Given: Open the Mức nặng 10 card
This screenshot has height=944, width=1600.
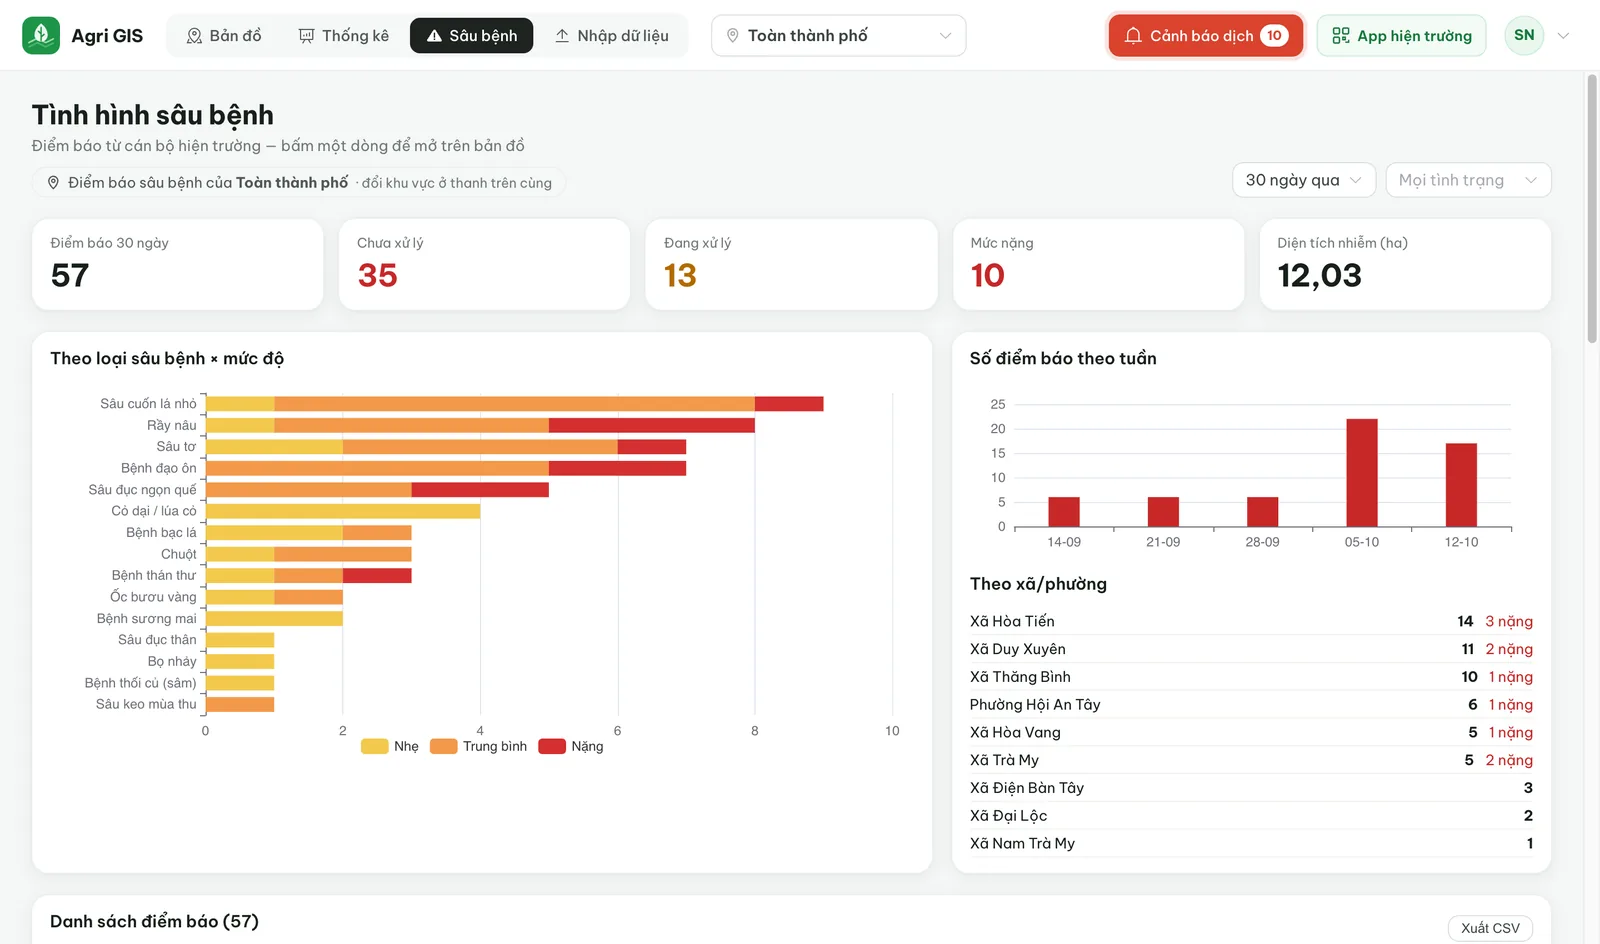Looking at the screenshot, I should 1099,264.
